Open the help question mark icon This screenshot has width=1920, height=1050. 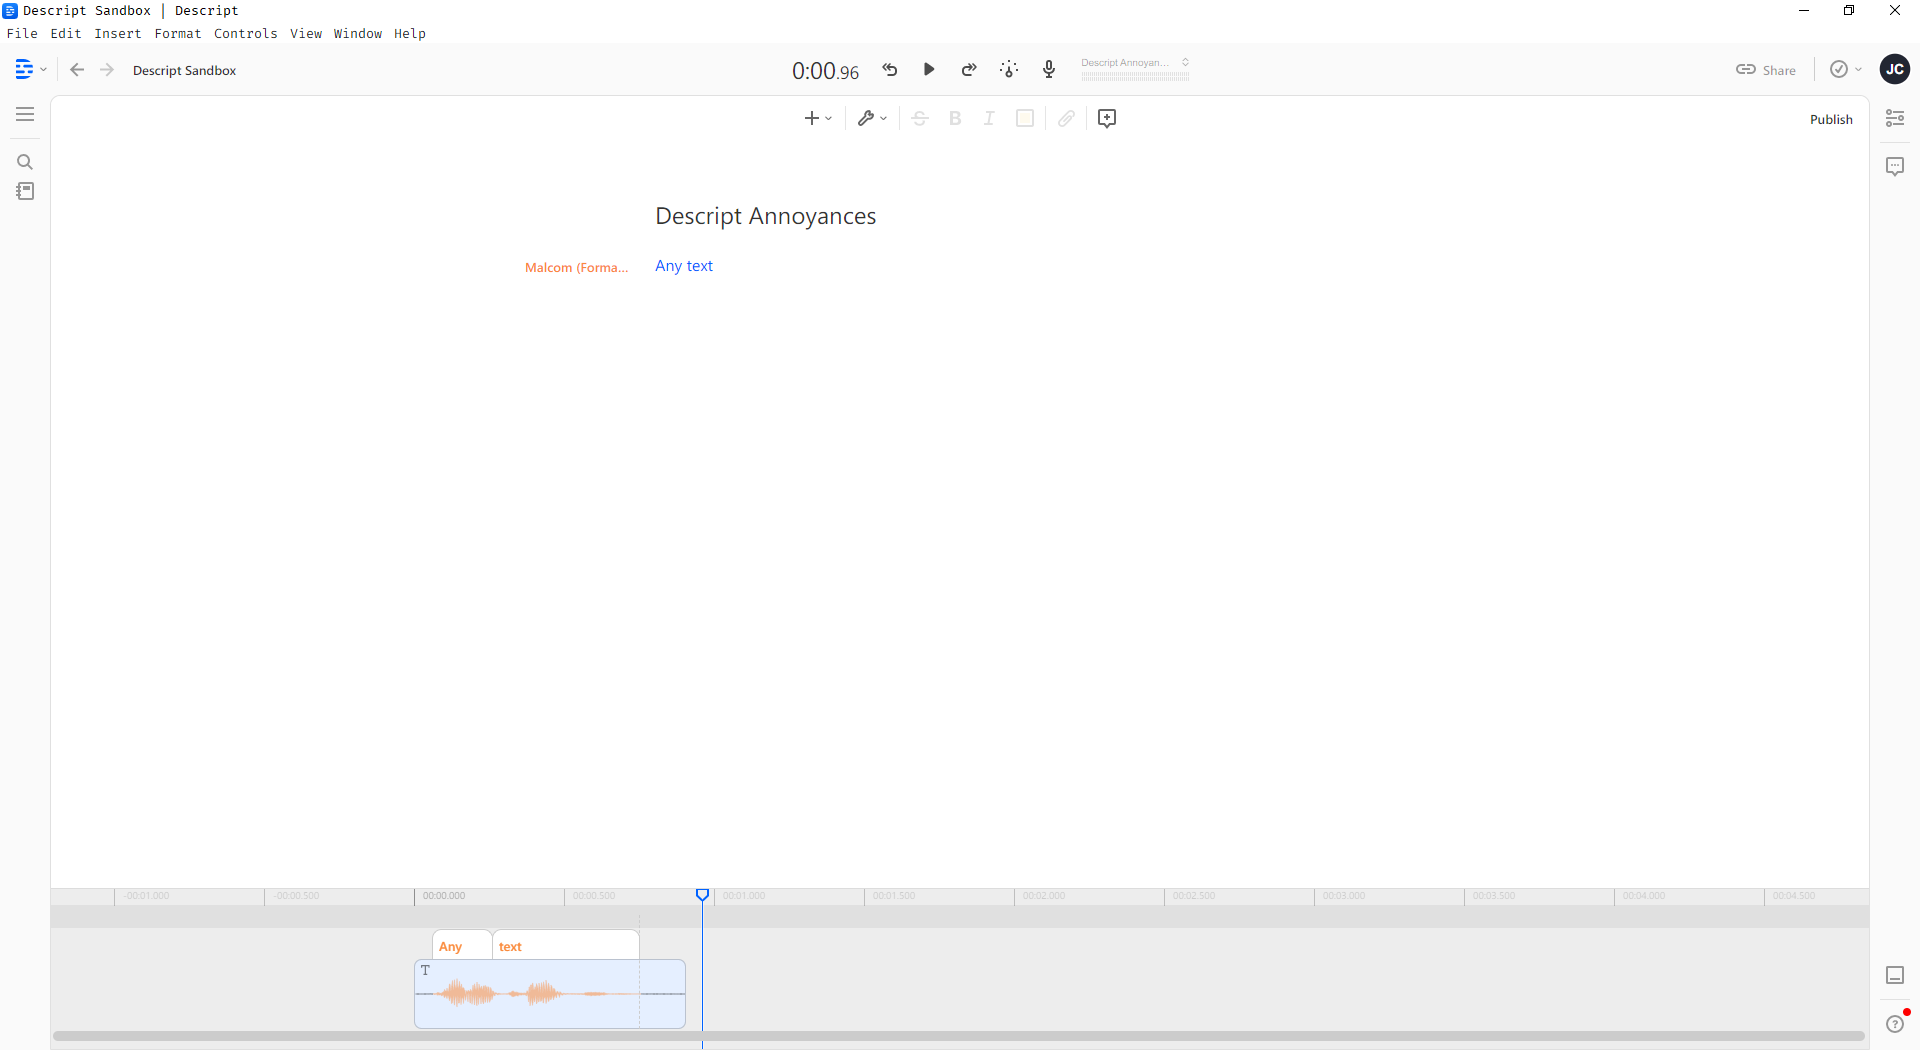tap(1895, 1024)
